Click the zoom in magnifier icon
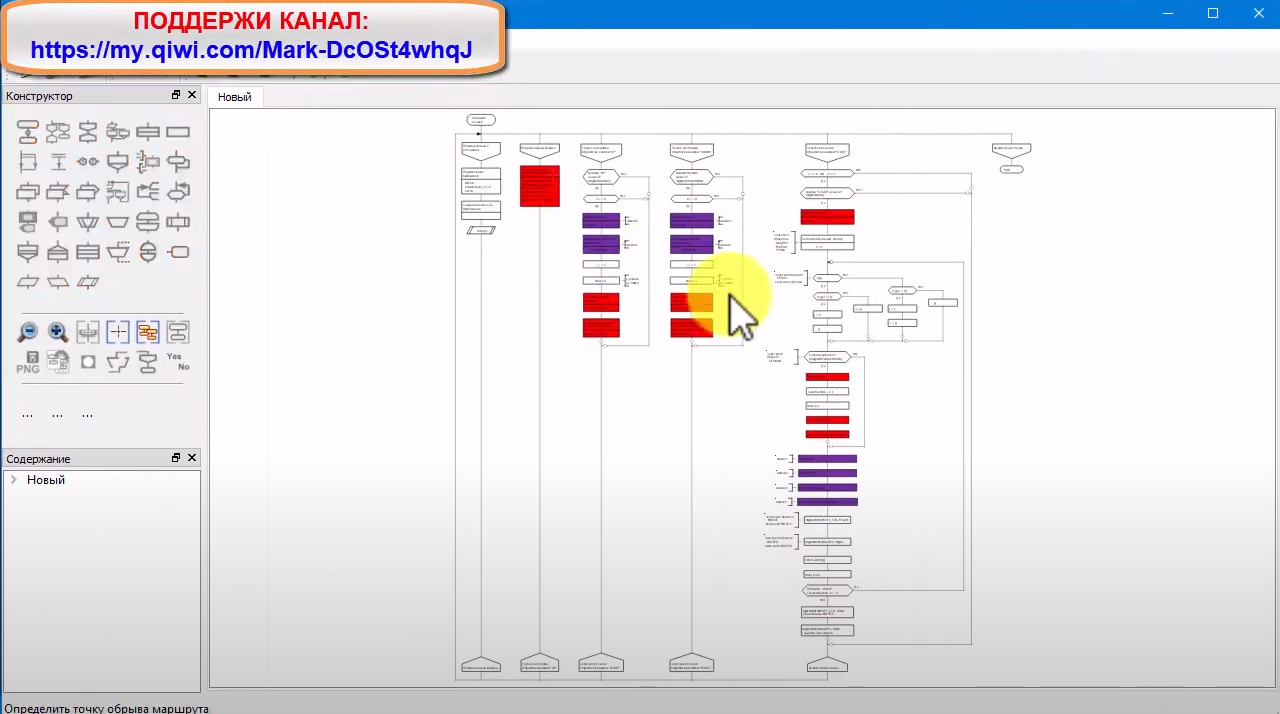The width and height of the screenshot is (1280, 714). [58, 332]
